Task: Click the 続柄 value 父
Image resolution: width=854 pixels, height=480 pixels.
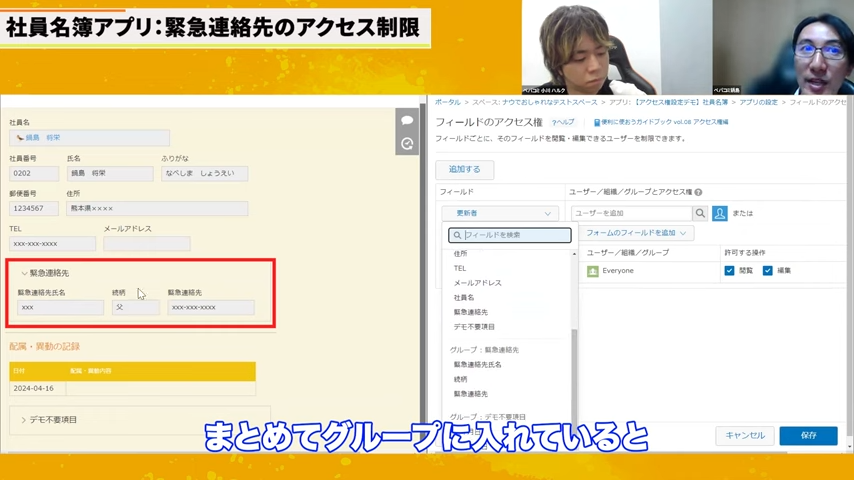Action: (x=136, y=307)
